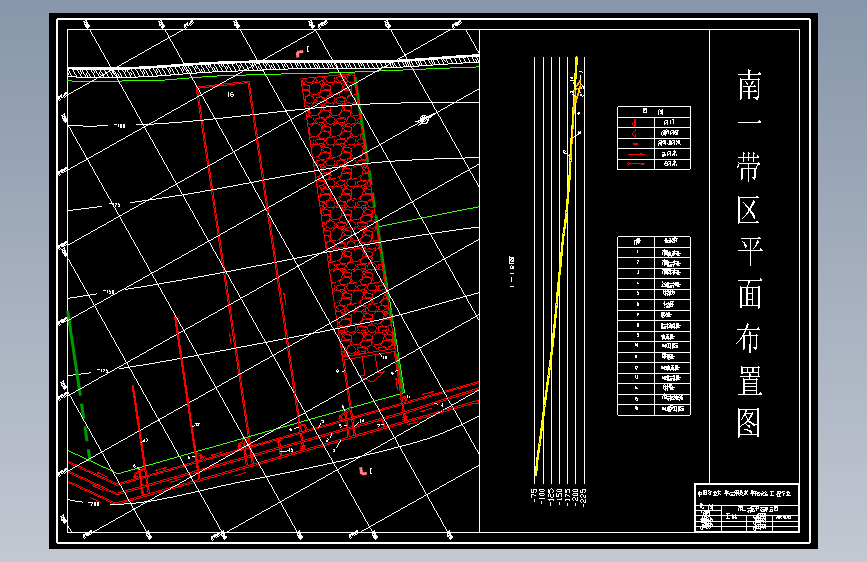Select the -225 elevation label

click(x=584, y=497)
